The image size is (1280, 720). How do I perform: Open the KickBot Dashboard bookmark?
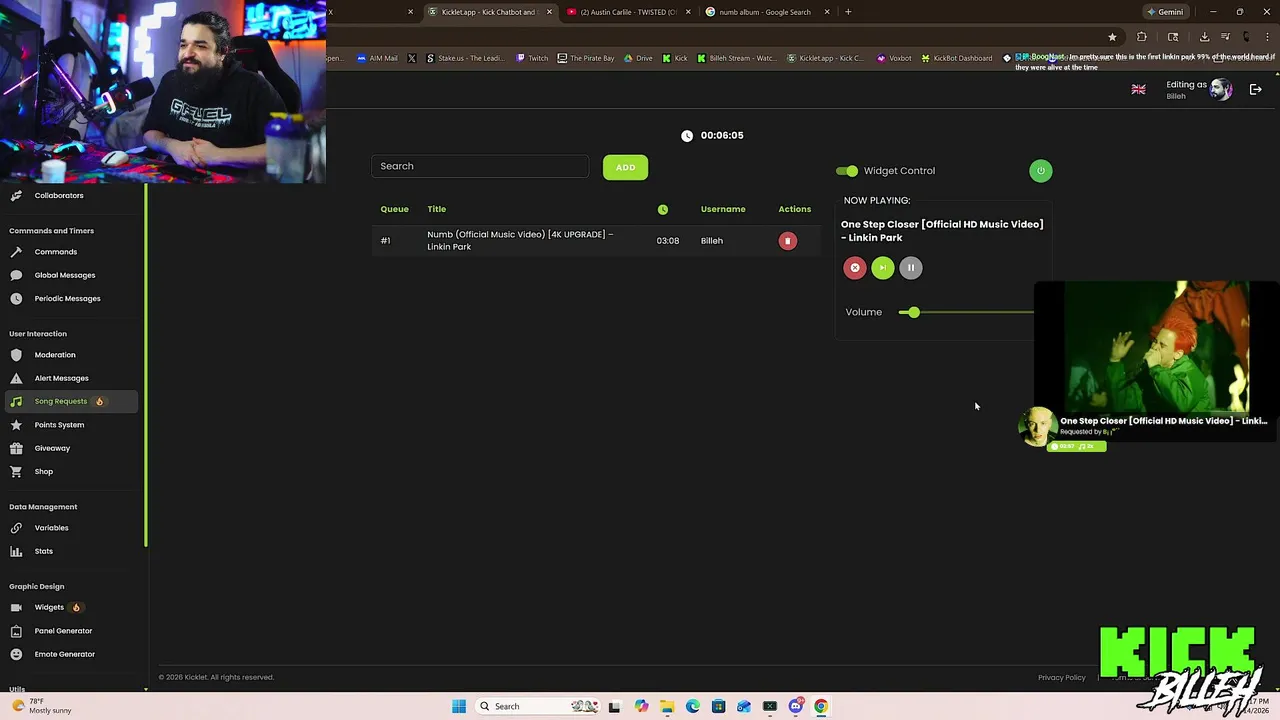pyautogui.click(x=957, y=58)
